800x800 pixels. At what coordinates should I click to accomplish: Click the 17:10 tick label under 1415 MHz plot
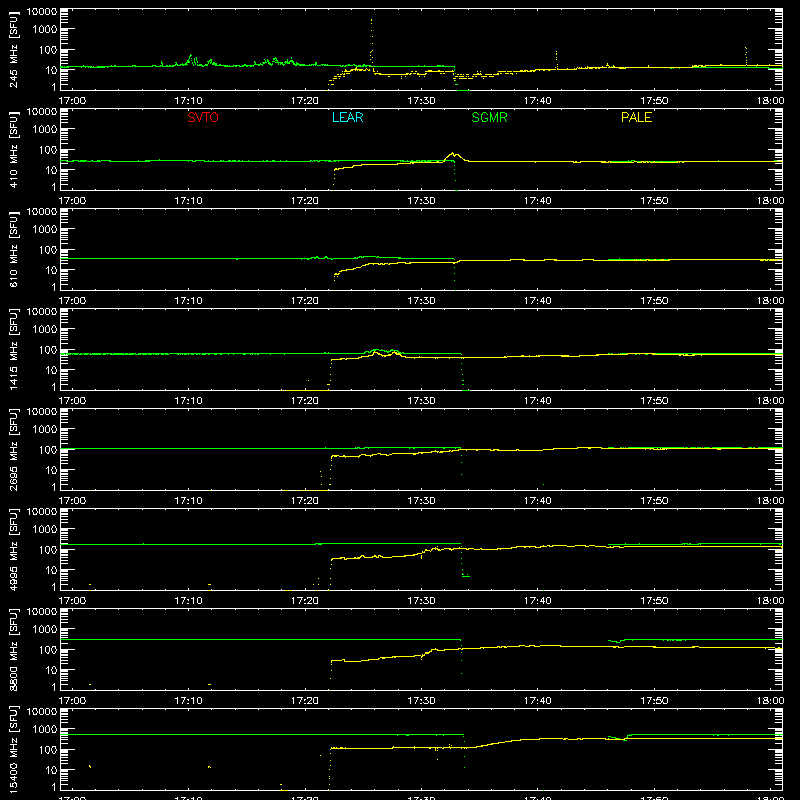pos(188,401)
